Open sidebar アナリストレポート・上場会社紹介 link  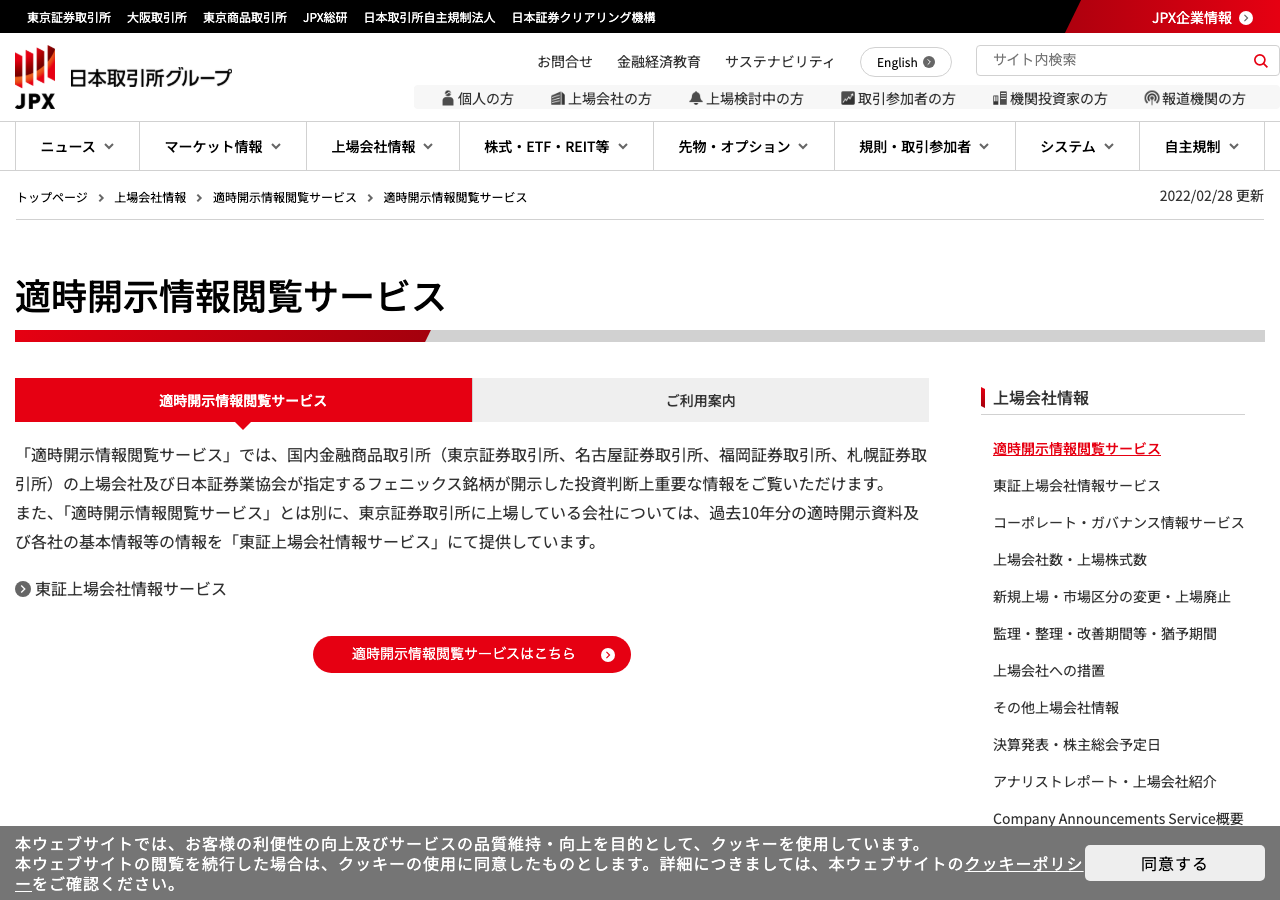[1105, 781]
